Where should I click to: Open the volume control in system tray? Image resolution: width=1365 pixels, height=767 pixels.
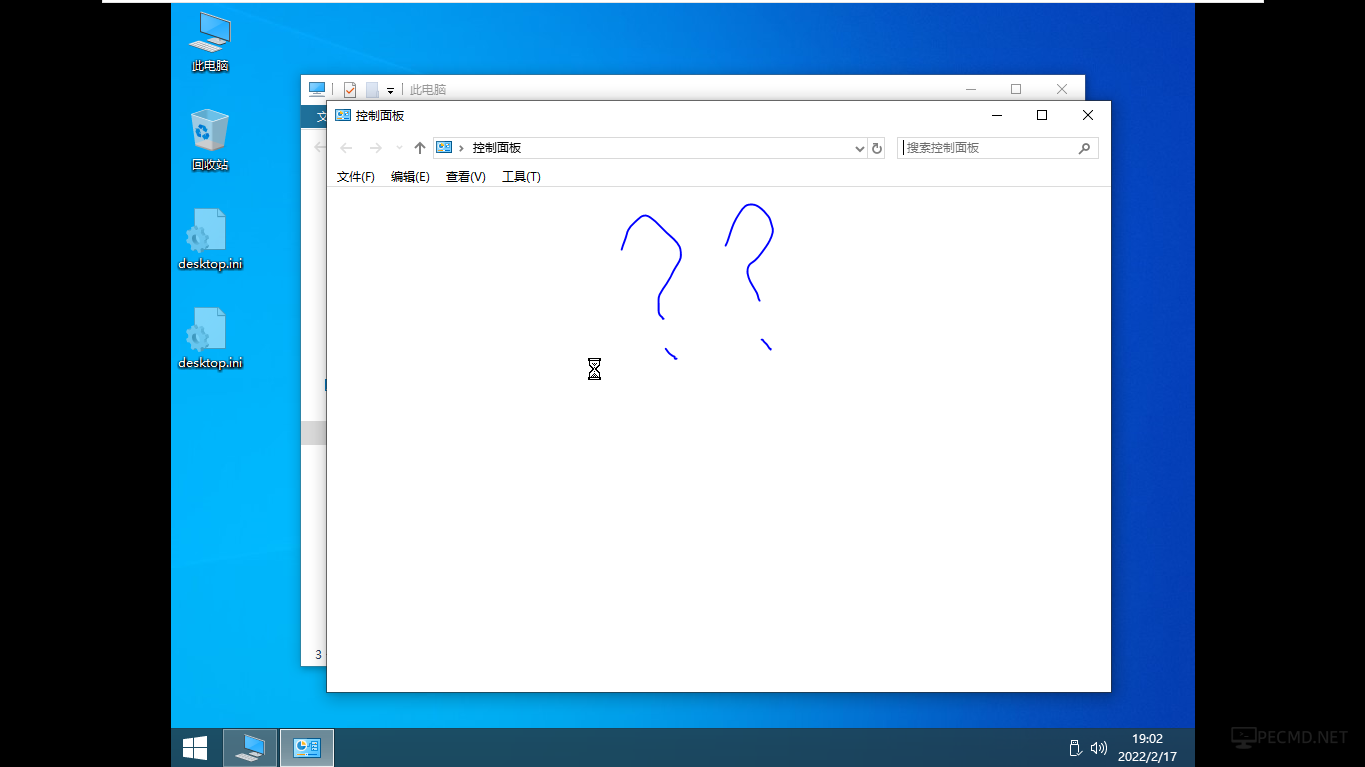pos(1099,748)
